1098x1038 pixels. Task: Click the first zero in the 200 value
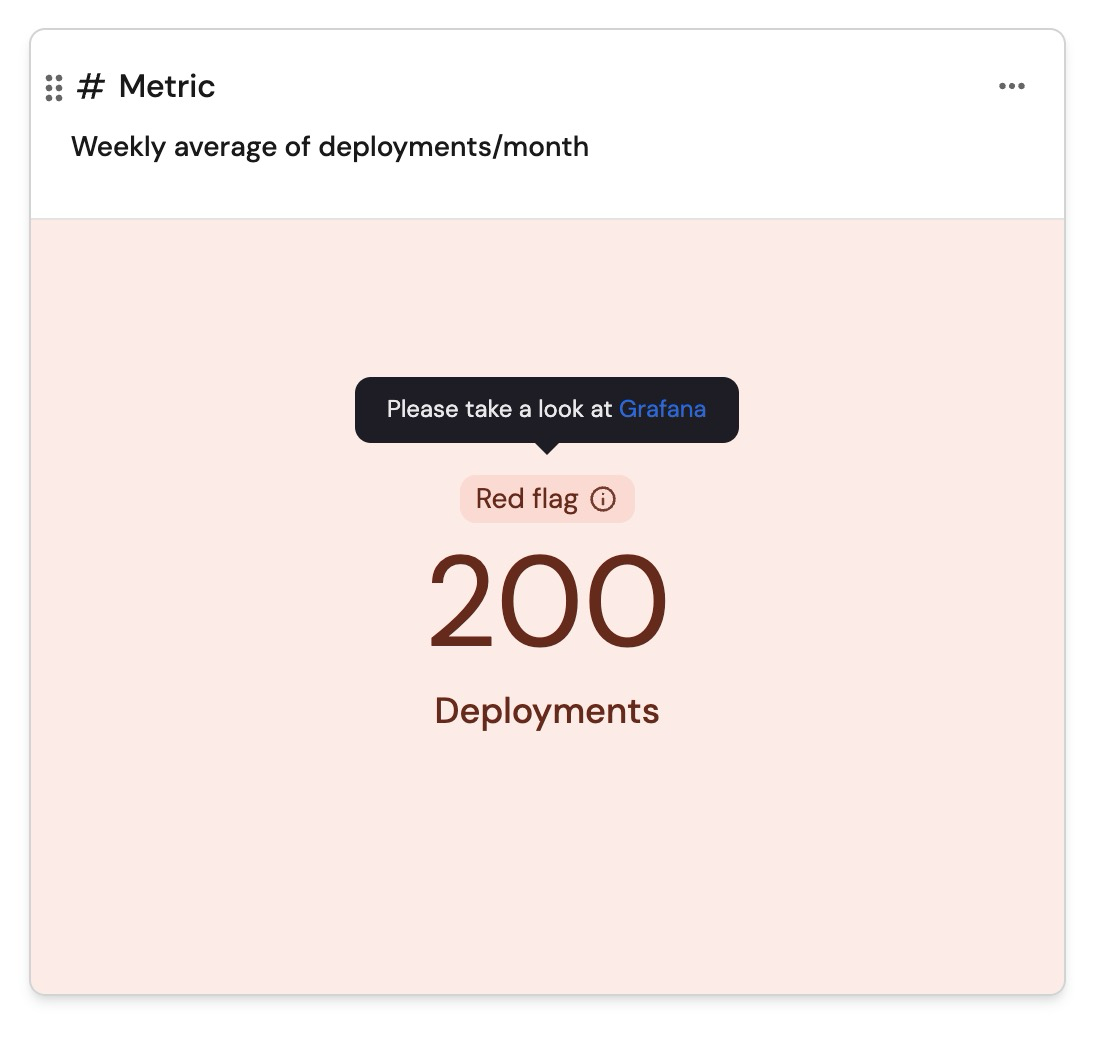(547, 603)
